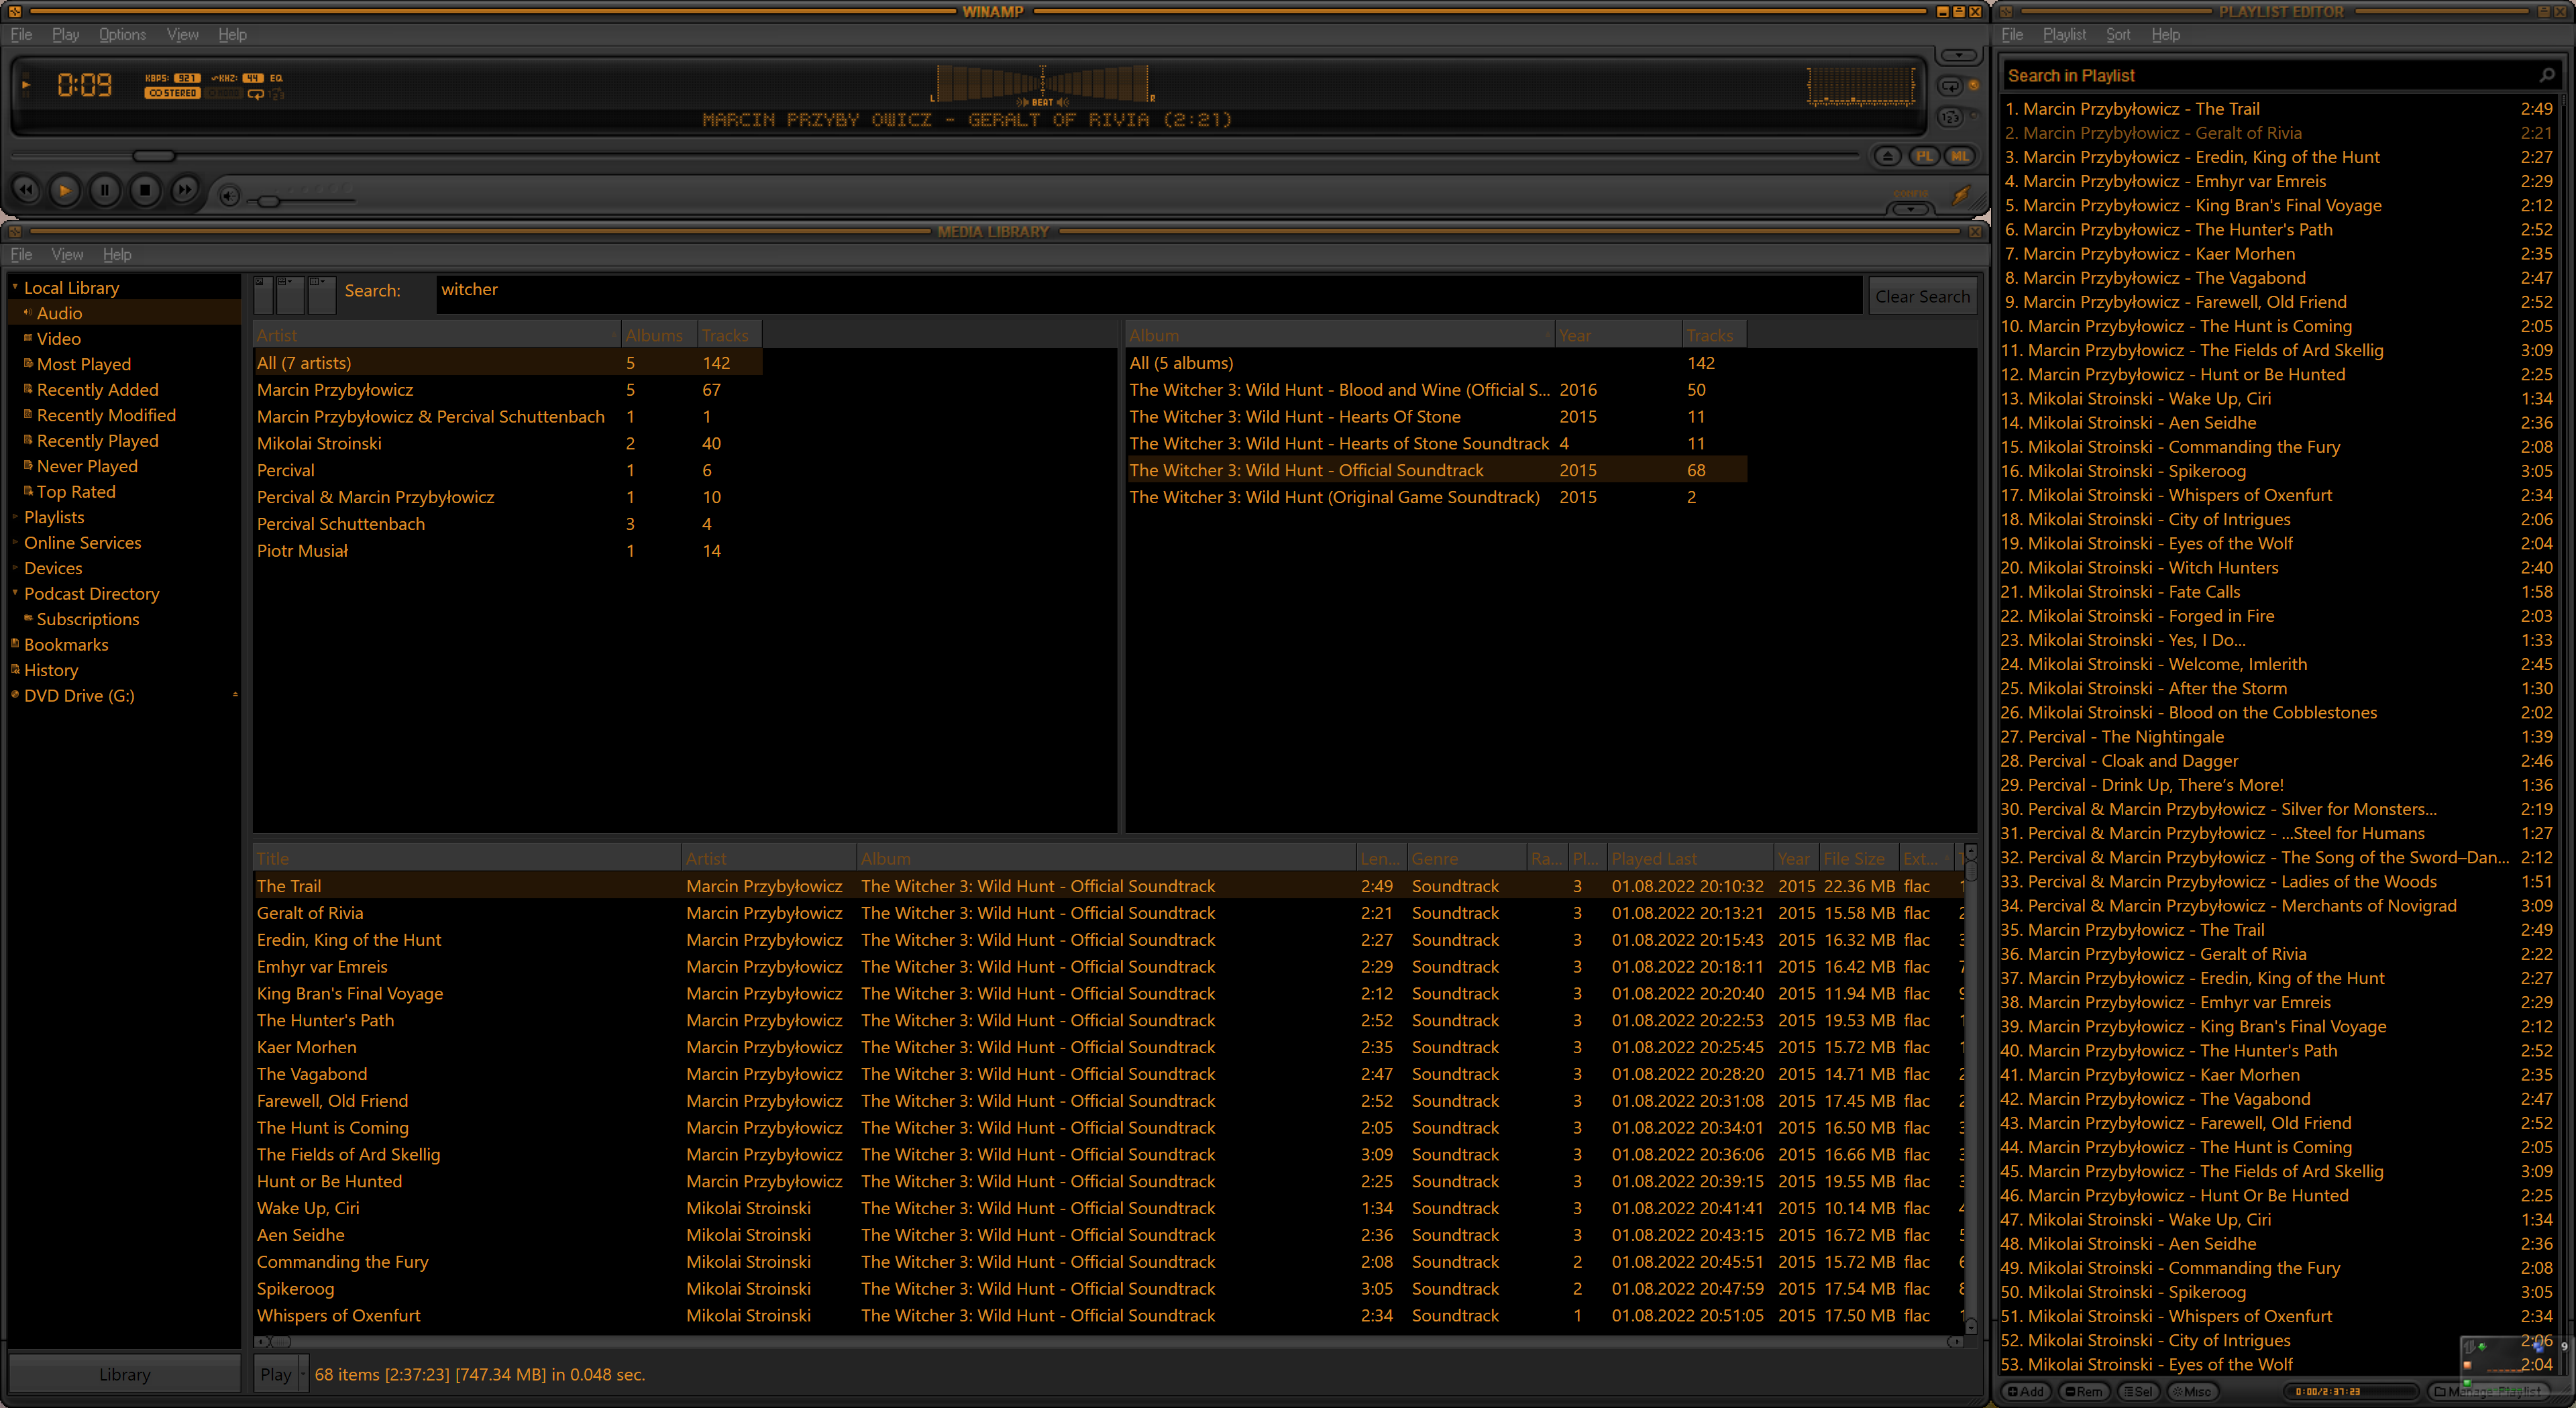Open Most Played in library tree
The height and width of the screenshot is (1408, 2576).
click(83, 364)
